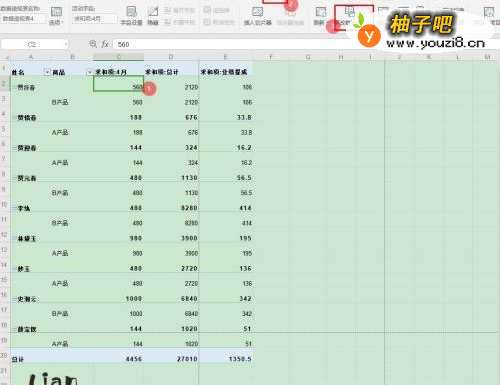This screenshot has height=385, width=500.
Task: Open the 商品 column filter dropdown
Action: (x=90, y=72)
